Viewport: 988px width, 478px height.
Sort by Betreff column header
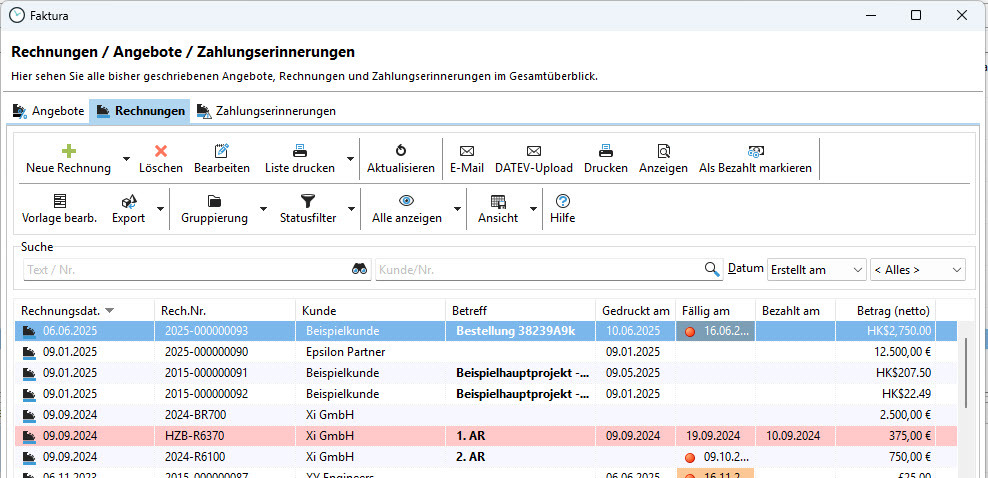520,310
